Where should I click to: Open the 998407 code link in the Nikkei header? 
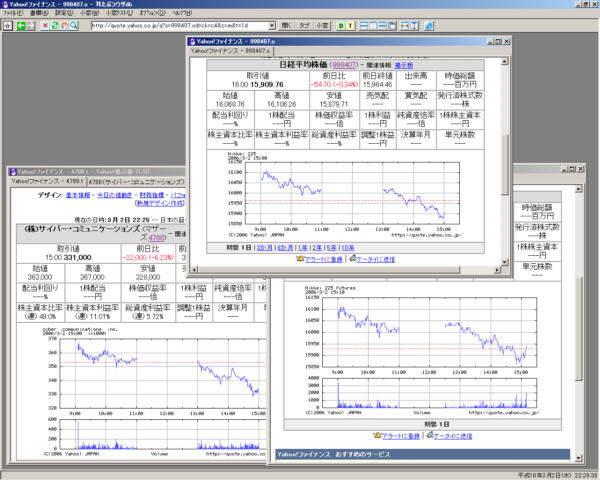(344, 65)
